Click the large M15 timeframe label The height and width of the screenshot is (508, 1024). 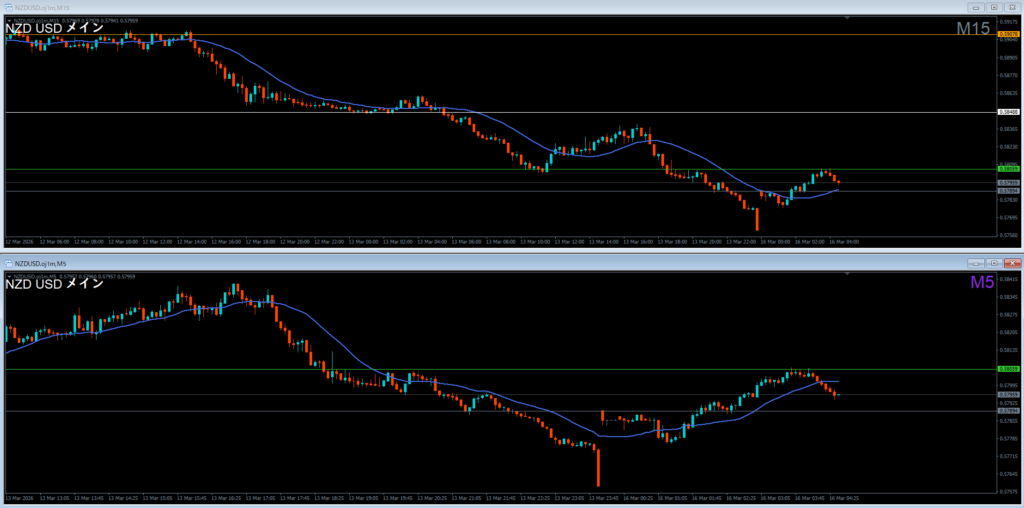[x=974, y=28]
